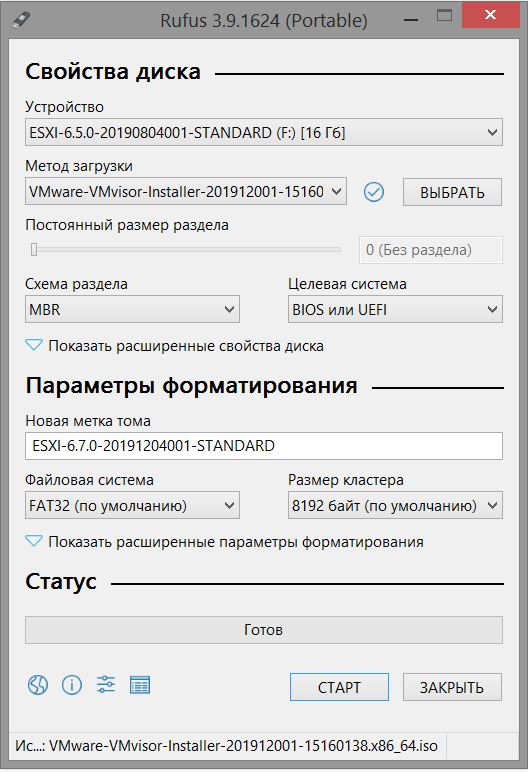Screen dimensions: 528x773
Task: Click the СТАРТ button
Action: pyautogui.click(x=339, y=687)
